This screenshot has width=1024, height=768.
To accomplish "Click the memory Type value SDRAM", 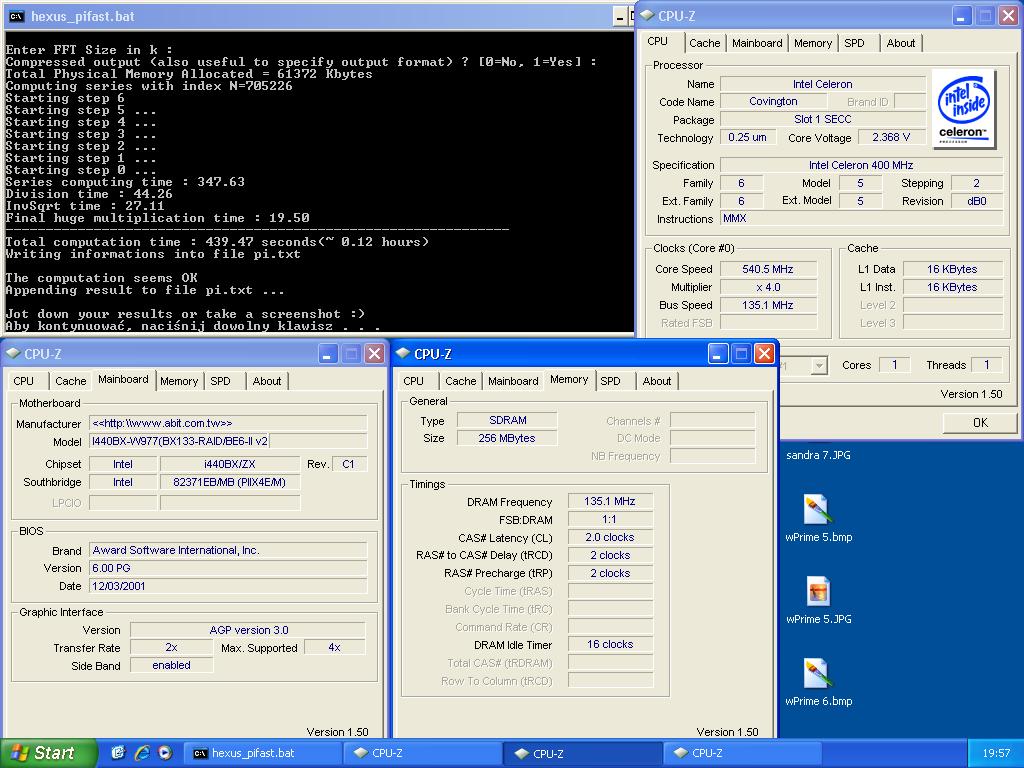I will click(x=507, y=421).
